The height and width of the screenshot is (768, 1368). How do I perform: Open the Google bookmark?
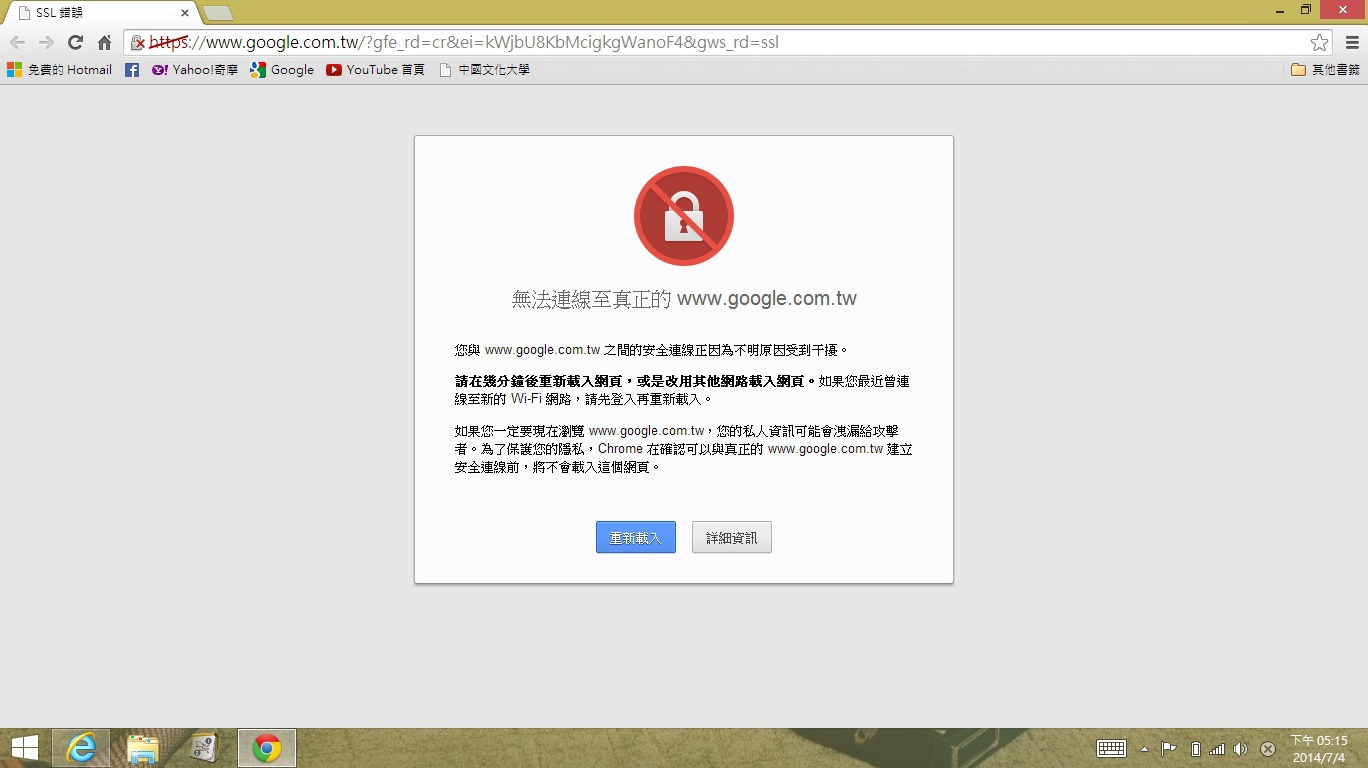click(282, 70)
